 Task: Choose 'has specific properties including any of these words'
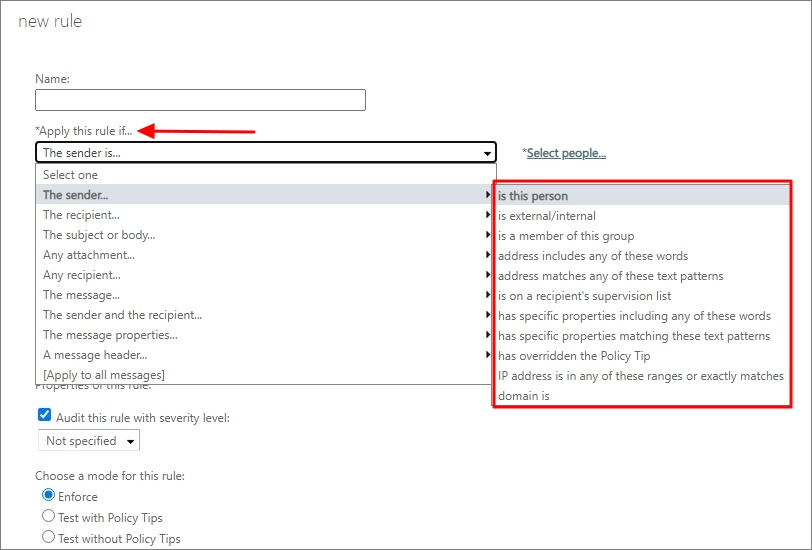point(642,316)
